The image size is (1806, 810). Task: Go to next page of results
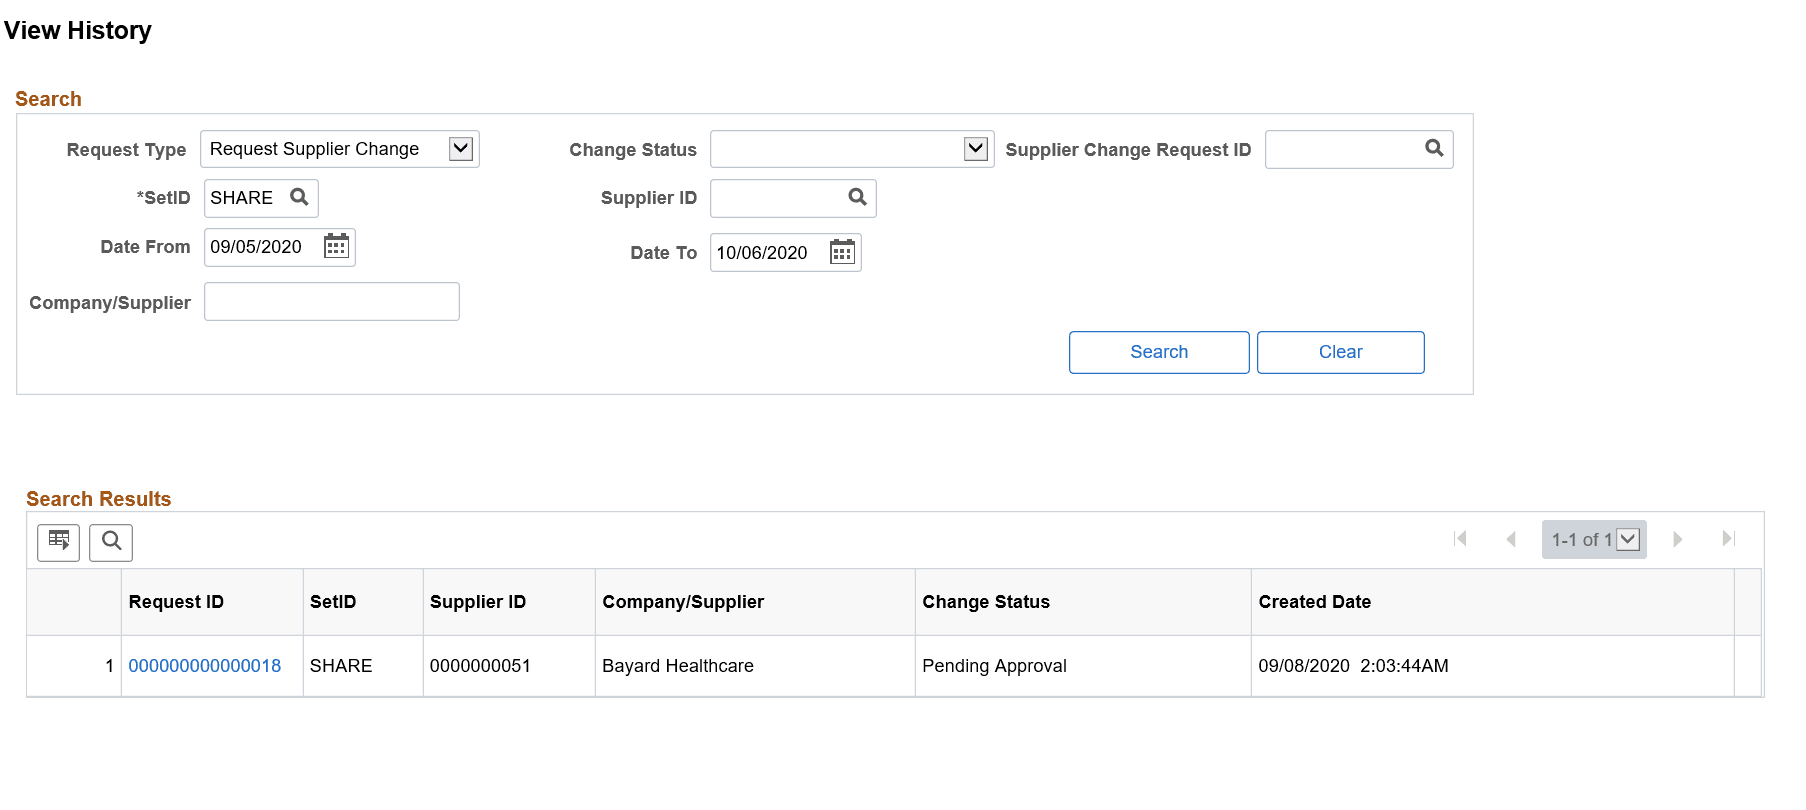[x=1677, y=539]
